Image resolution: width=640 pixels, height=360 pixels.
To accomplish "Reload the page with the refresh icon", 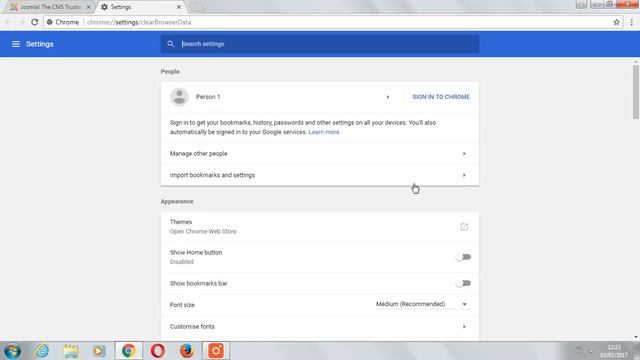I will [x=35, y=22].
